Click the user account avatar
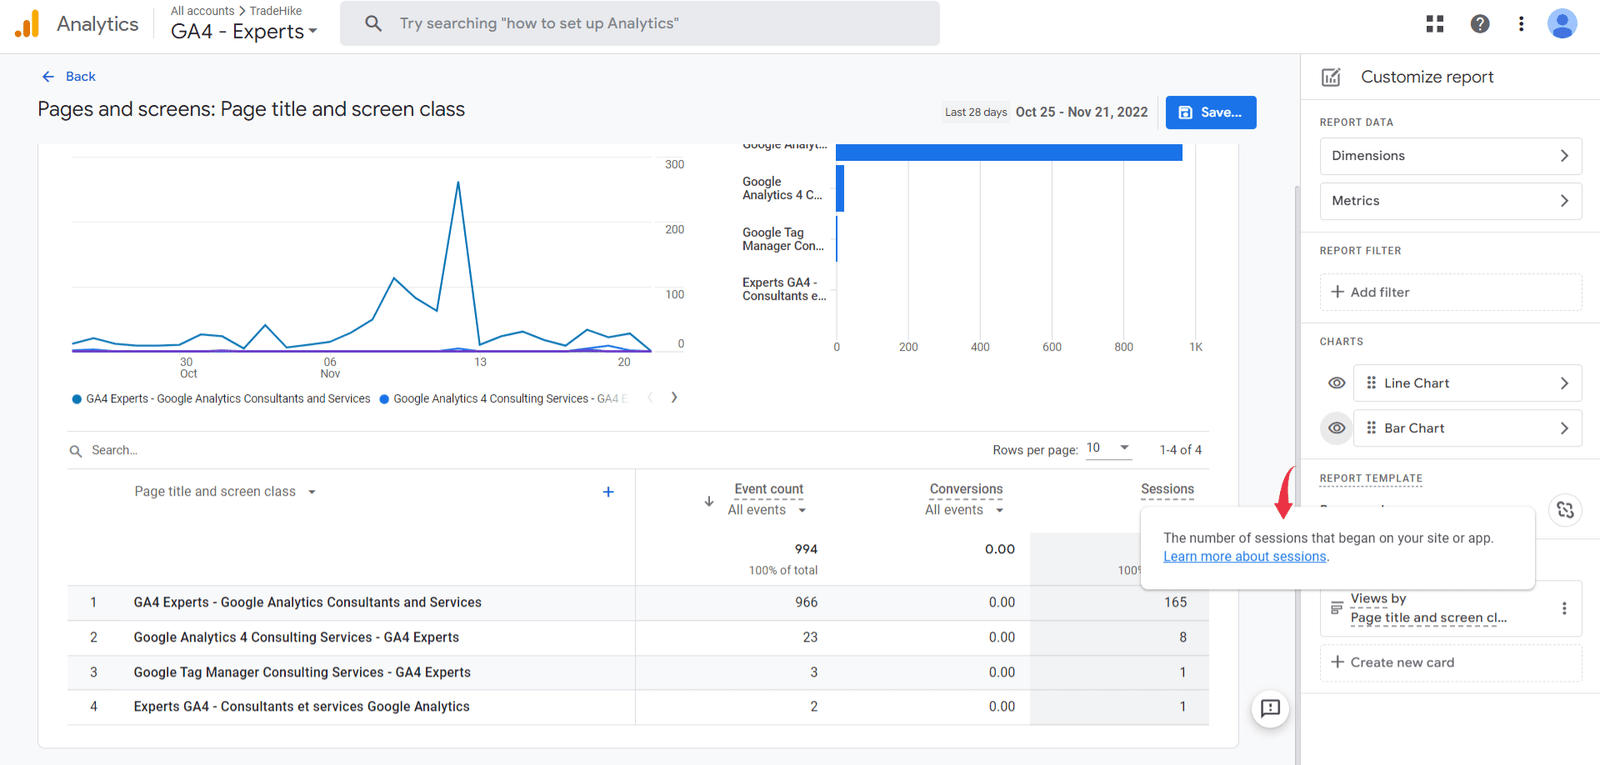Image resolution: width=1600 pixels, height=765 pixels. pos(1561,24)
